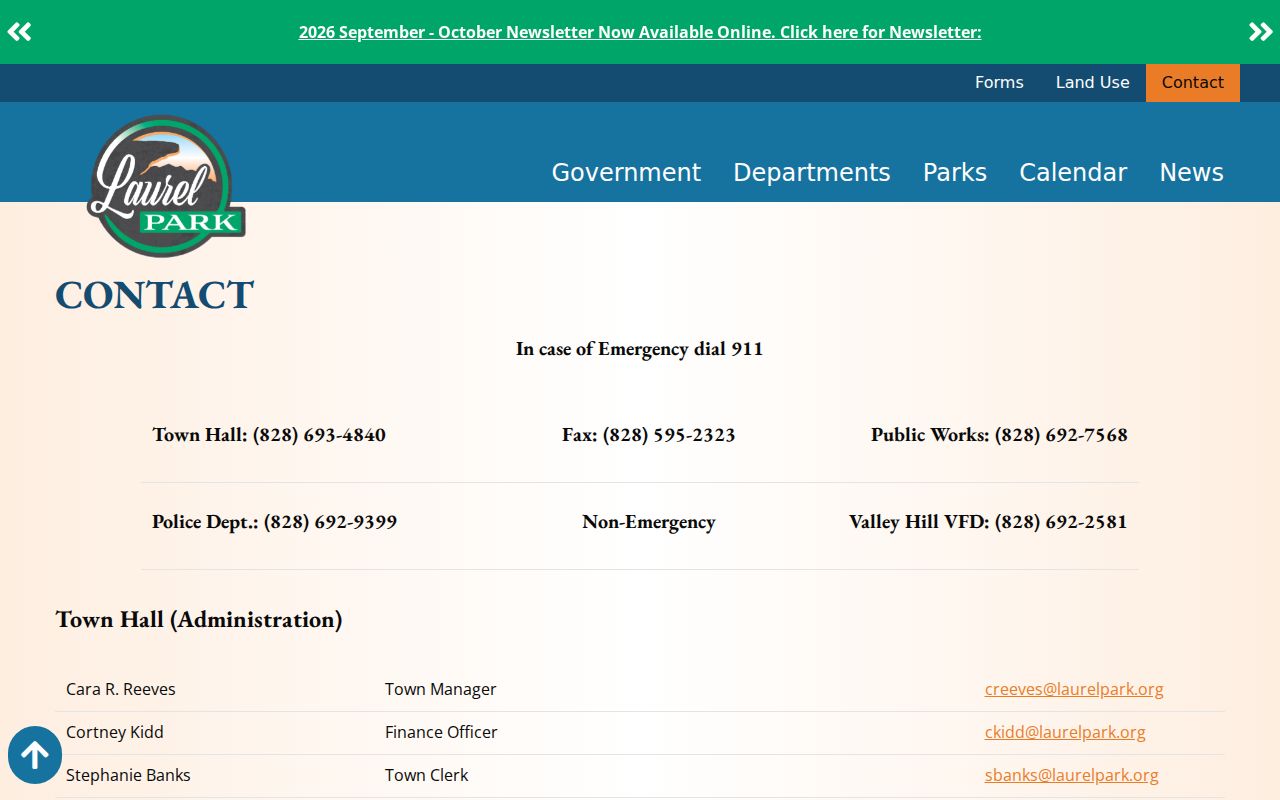
Task: Open the Parks menu
Action: 954,172
